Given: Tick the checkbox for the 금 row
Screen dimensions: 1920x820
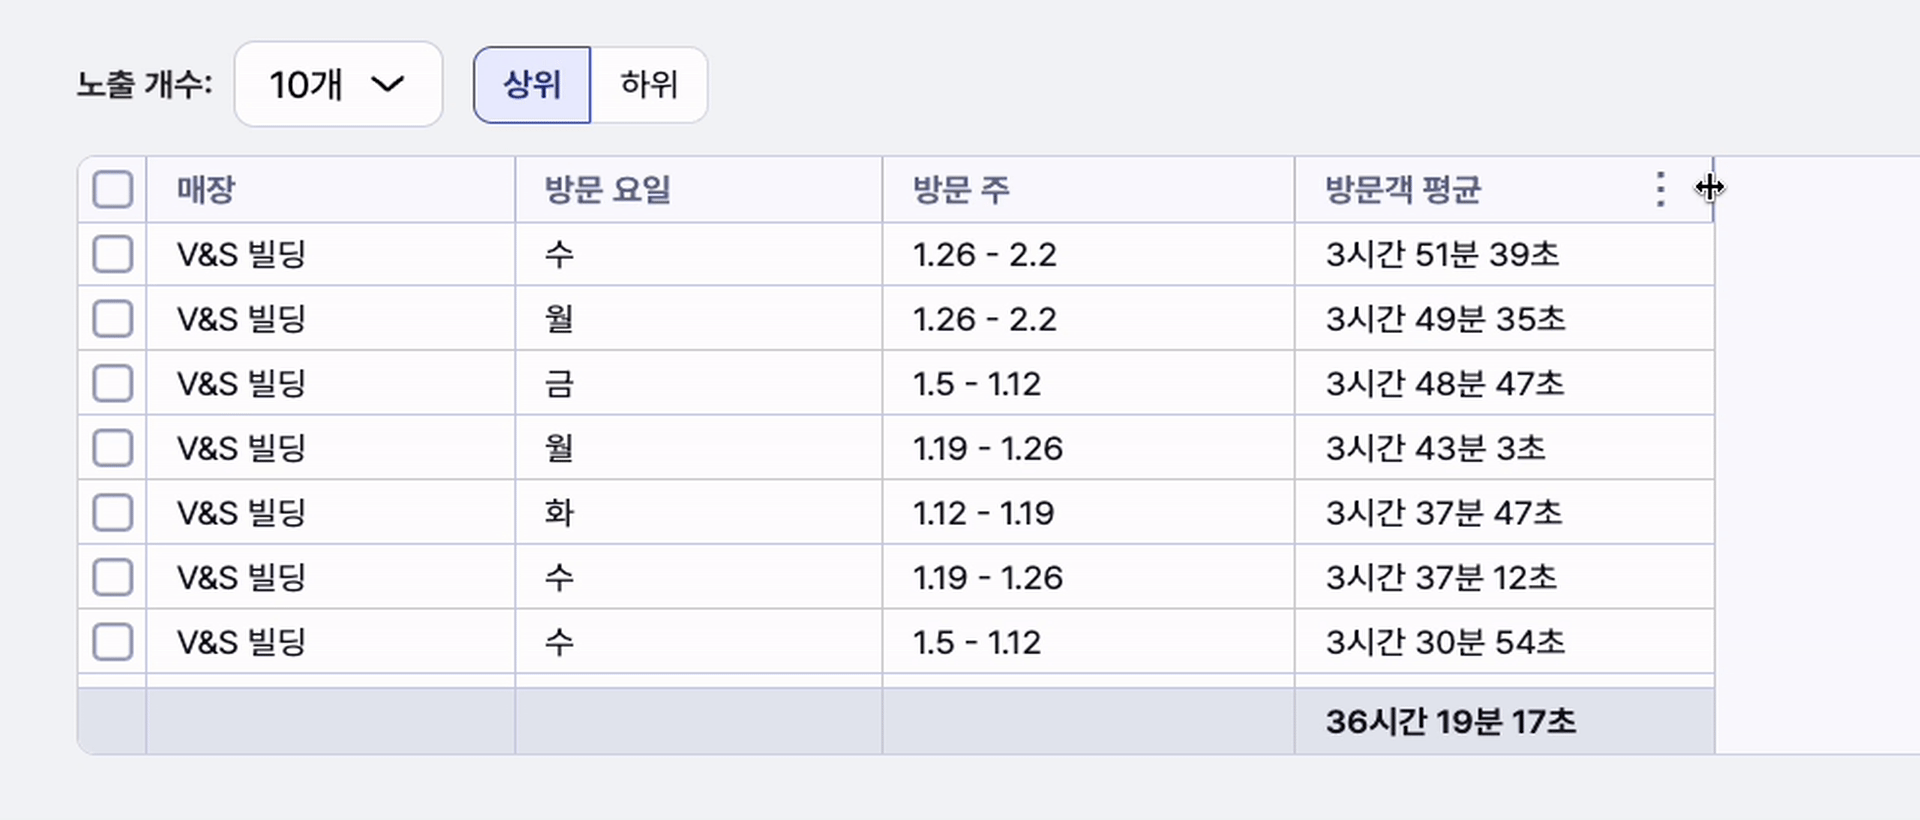Looking at the screenshot, I should pyautogui.click(x=113, y=383).
